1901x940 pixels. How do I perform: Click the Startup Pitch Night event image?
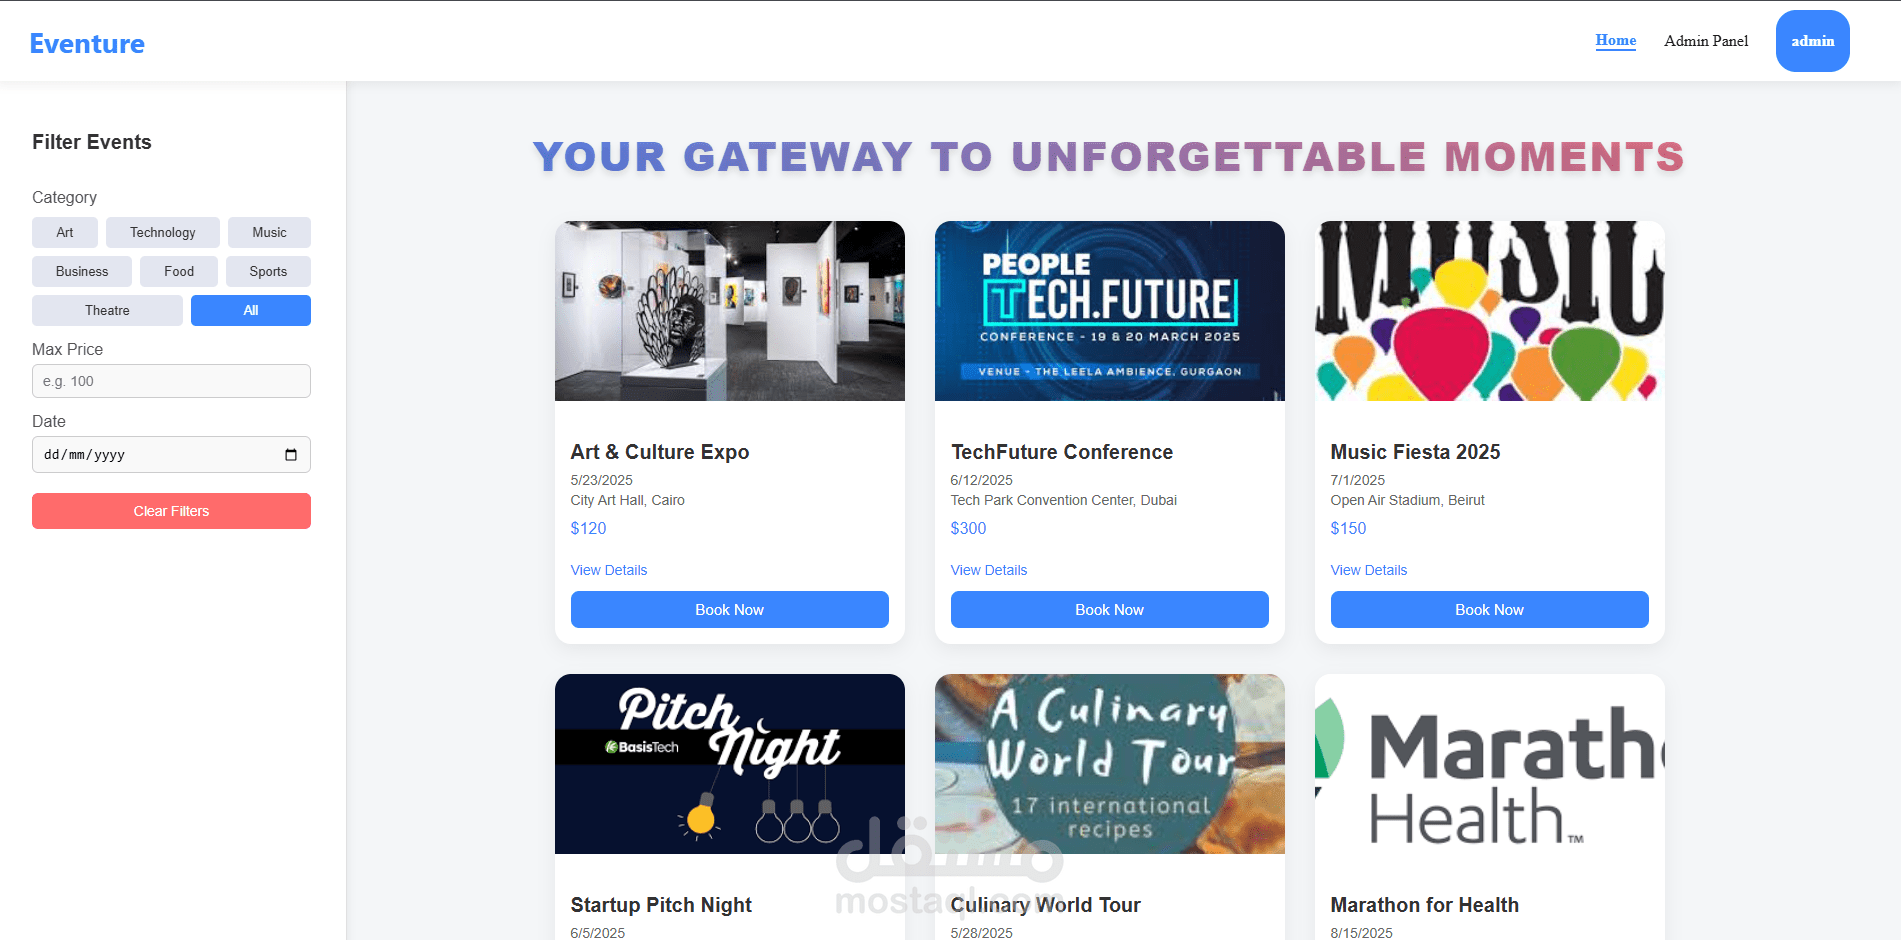pyautogui.click(x=729, y=763)
